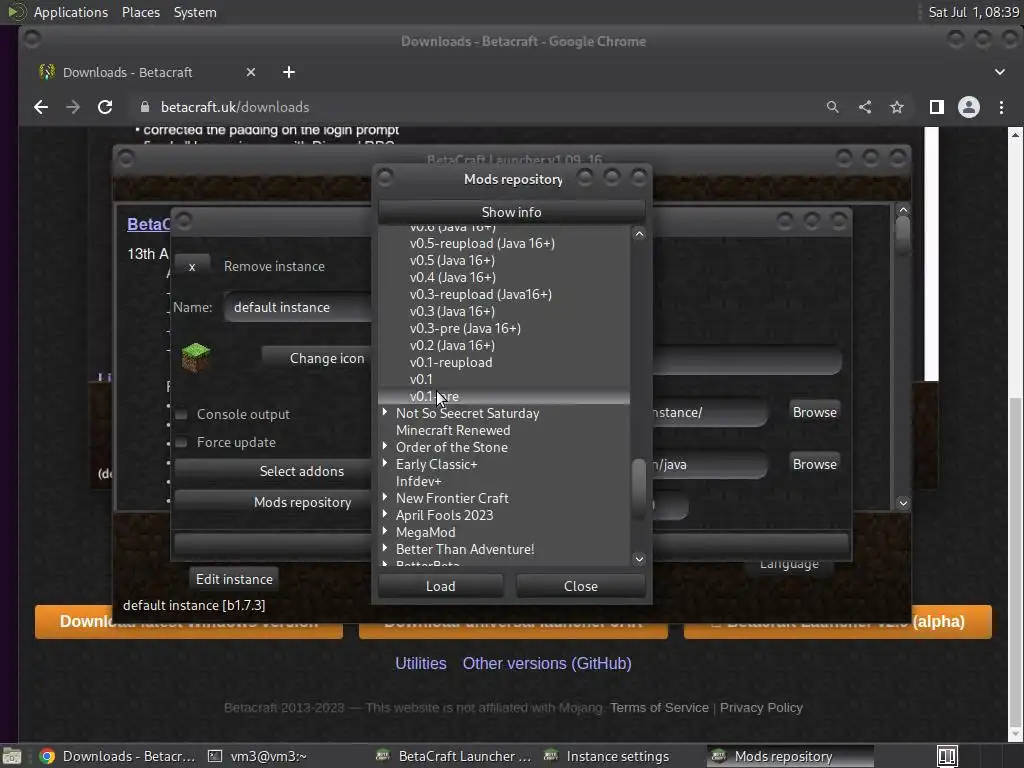This screenshot has width=1024, height=768.
Task: Expand Better Than Adventure! entry
Action: (385, 548)
